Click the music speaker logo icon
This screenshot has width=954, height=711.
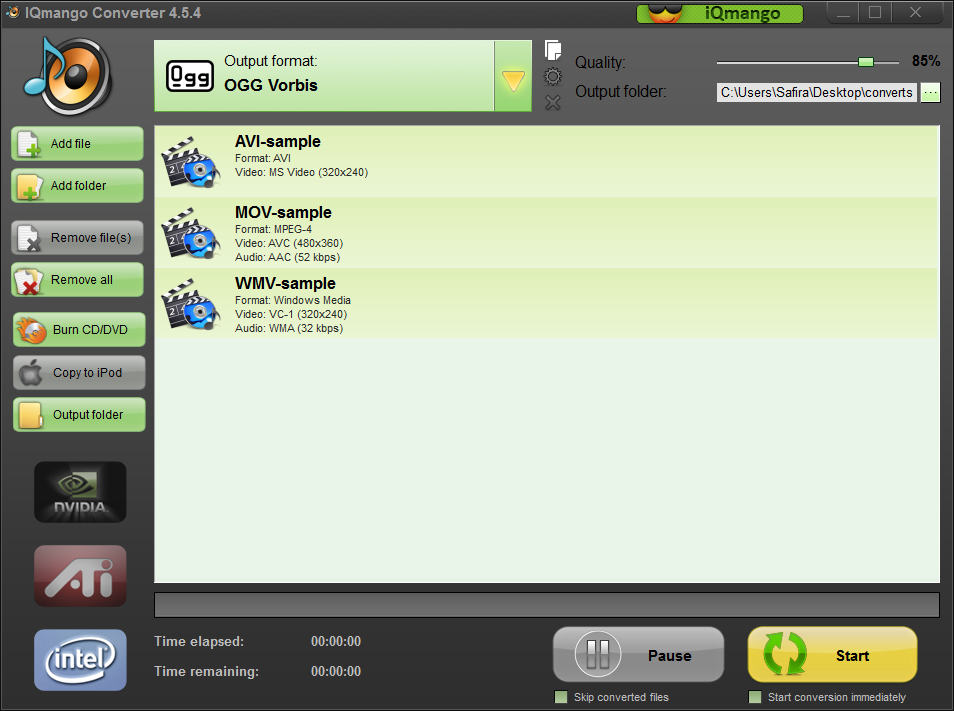68,76
